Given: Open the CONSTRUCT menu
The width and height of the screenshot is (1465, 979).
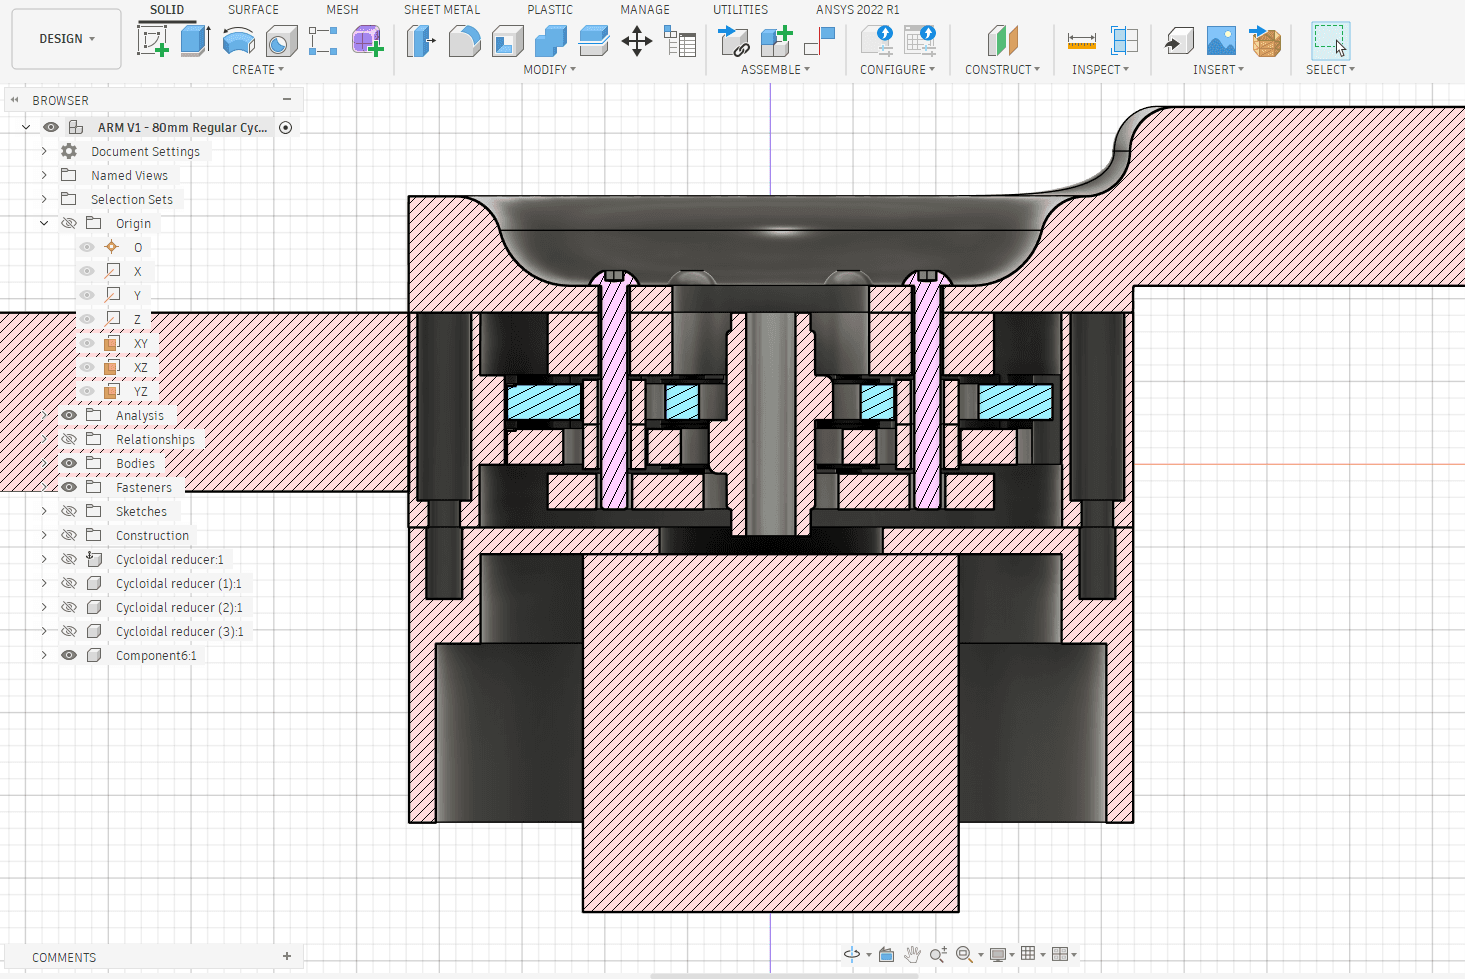Looking at the screenshot, I should coord(1002,70).
